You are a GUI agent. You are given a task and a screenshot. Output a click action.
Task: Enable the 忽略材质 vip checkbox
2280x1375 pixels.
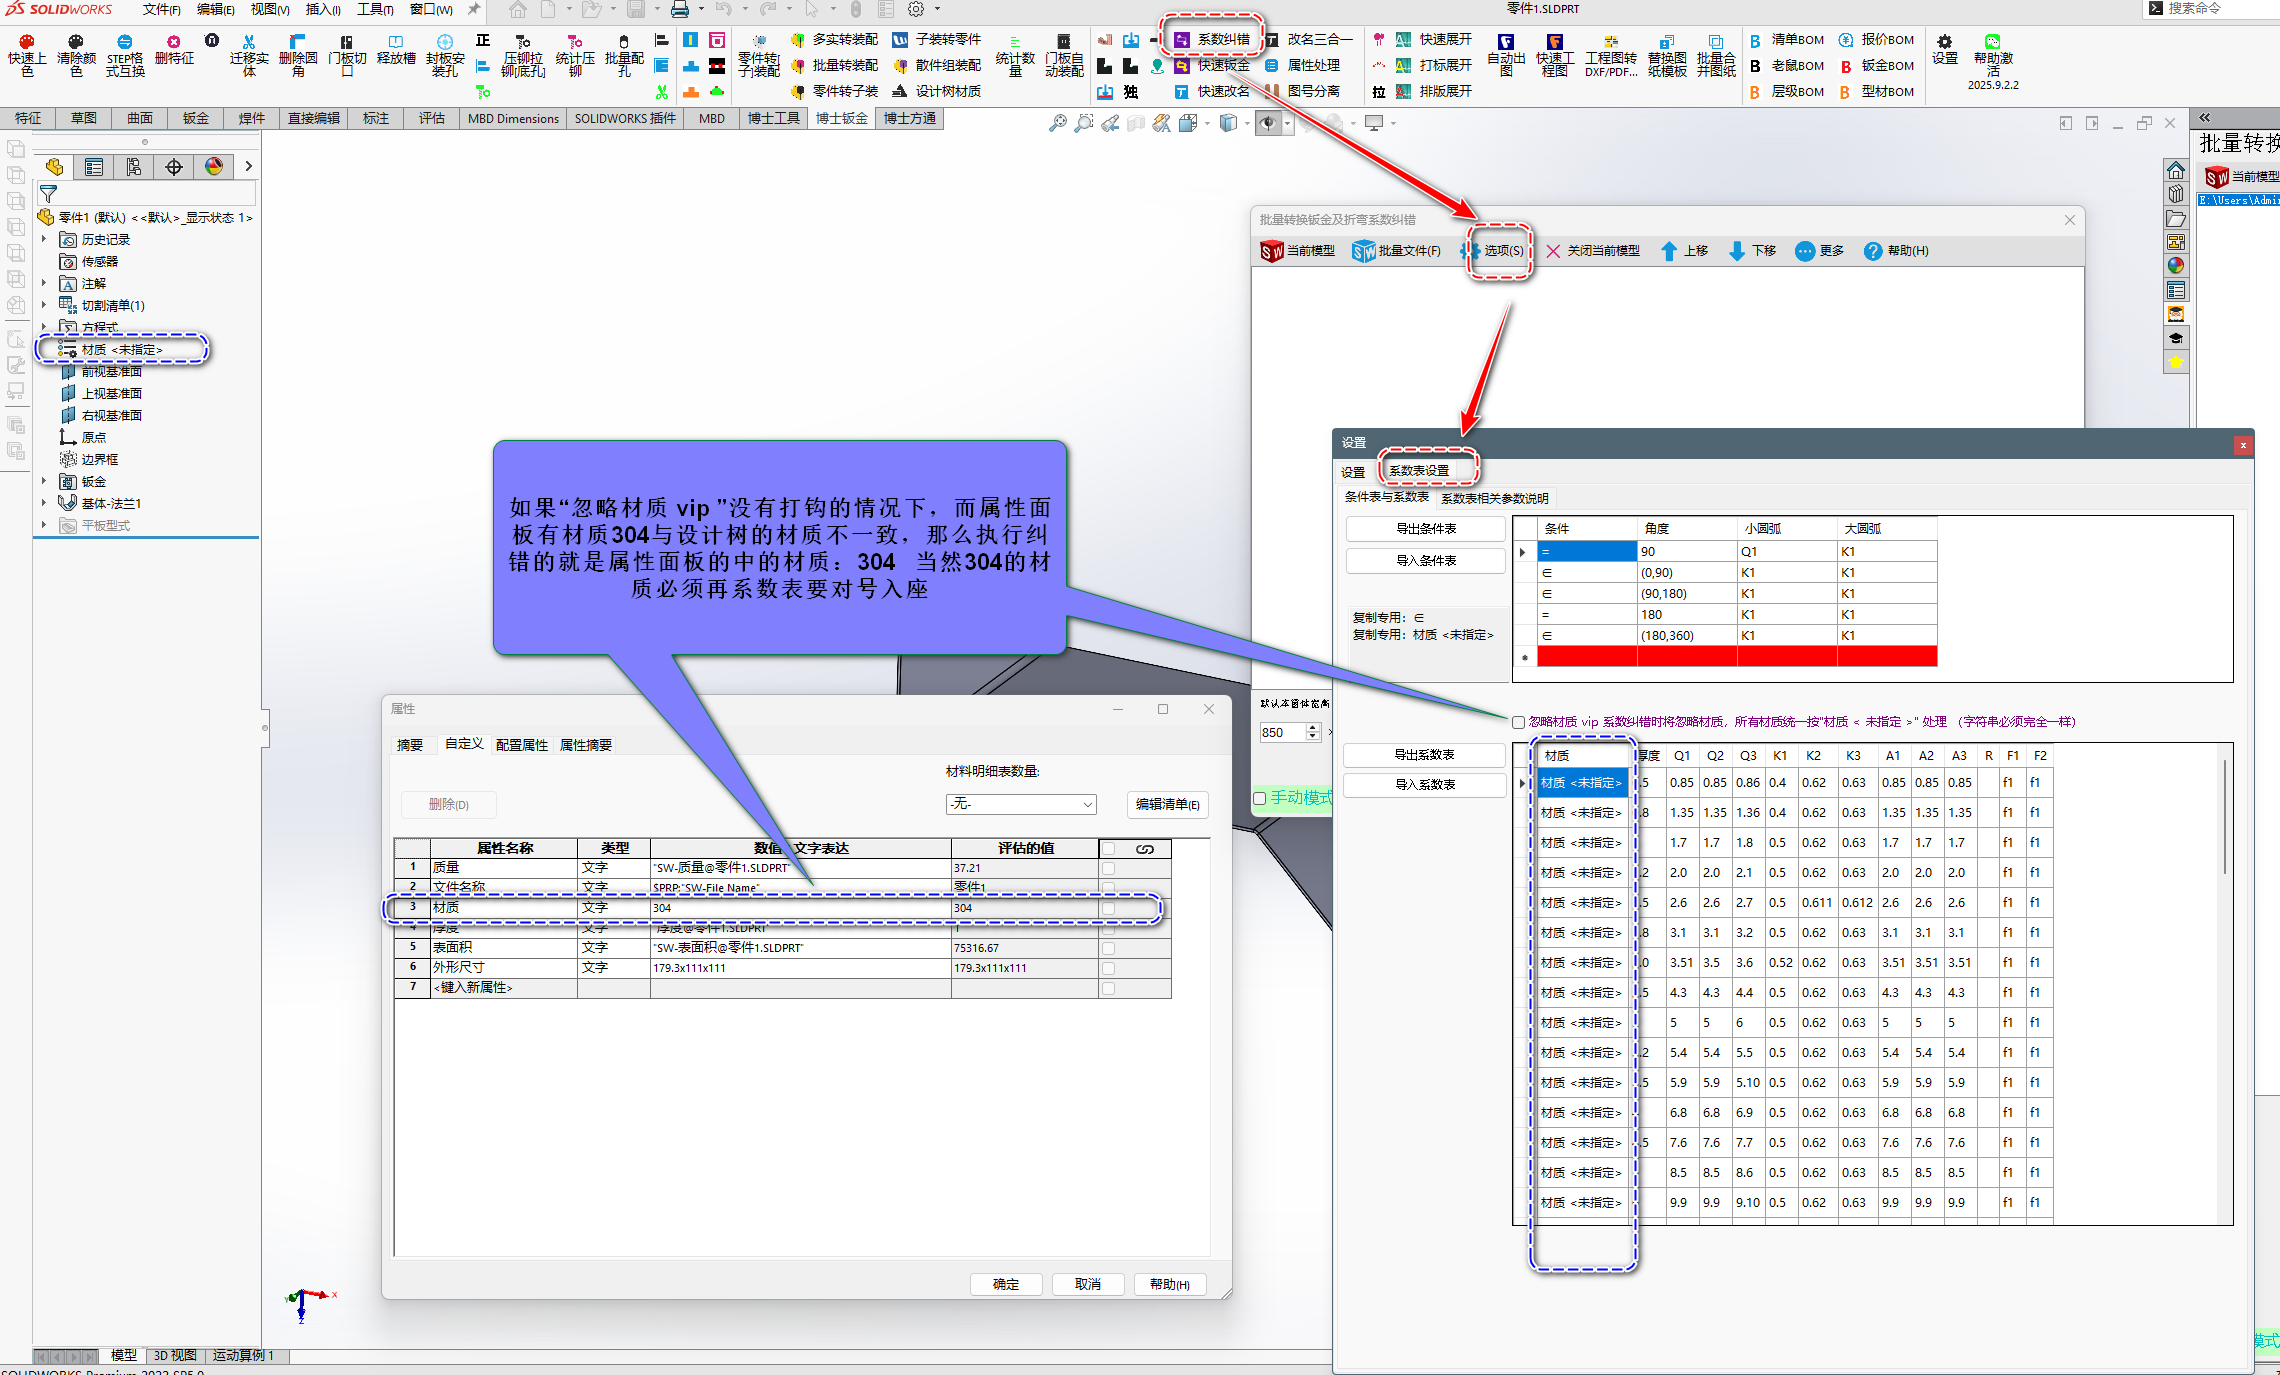coord(1518,722)
